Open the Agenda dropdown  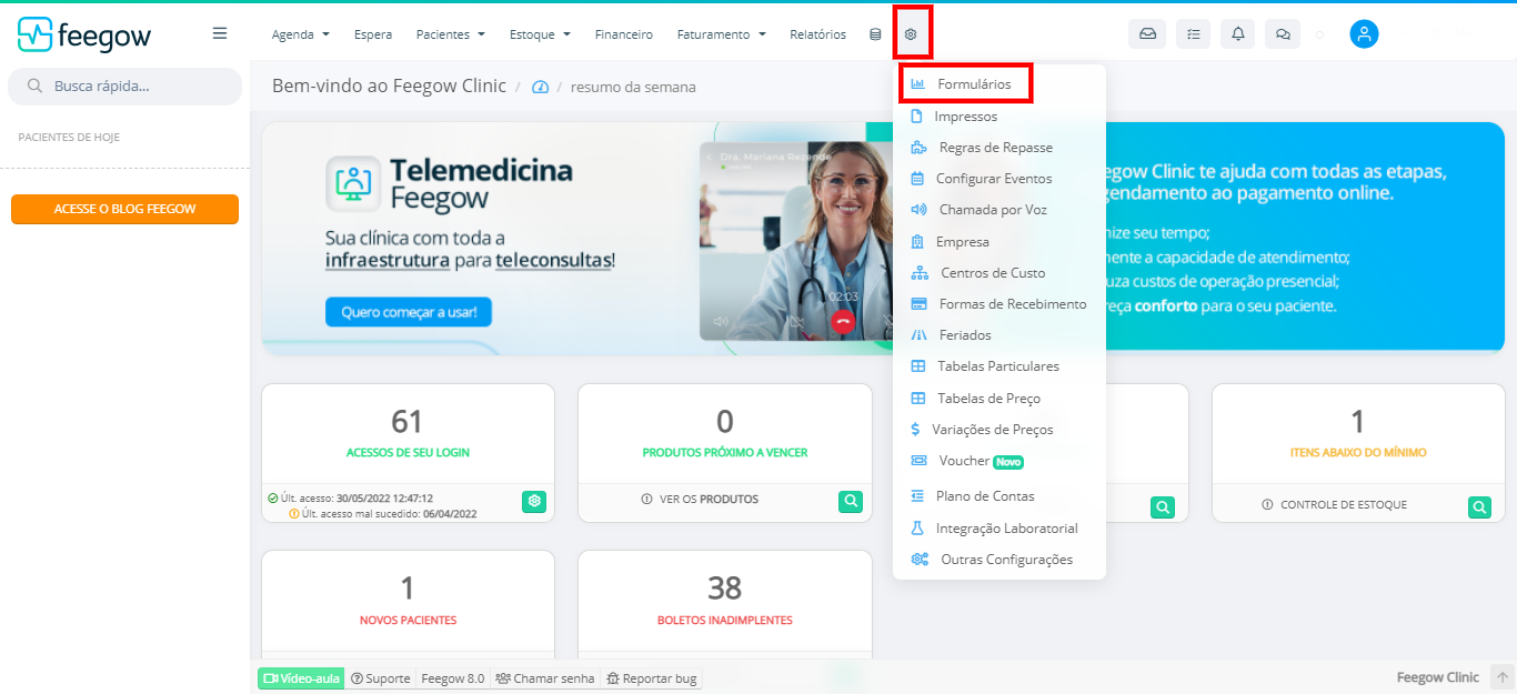pyautogui.click(x=300, y=34)
